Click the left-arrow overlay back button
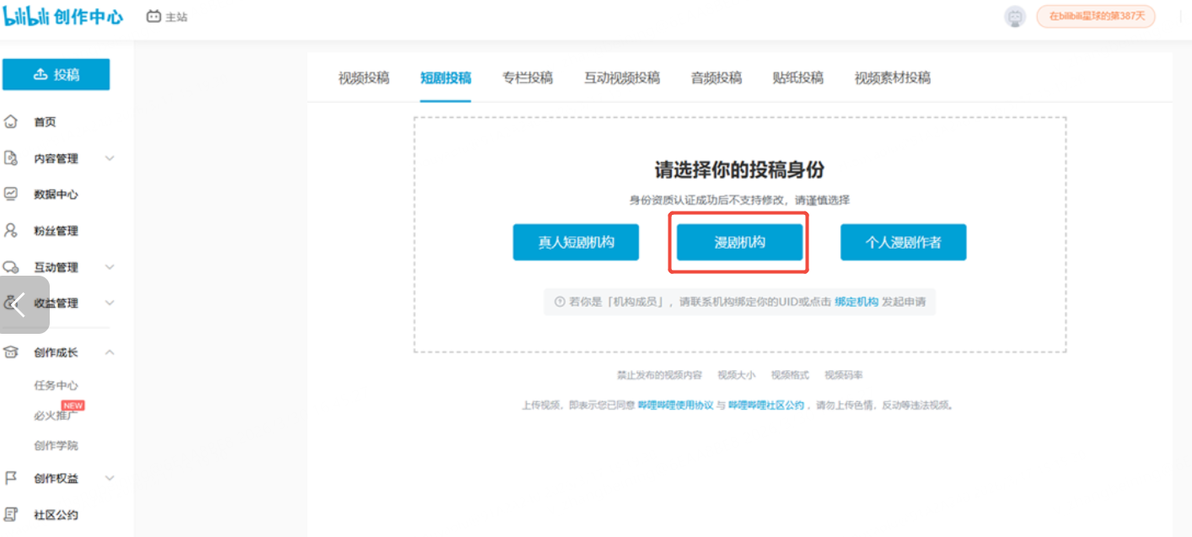Image resolution: width=1192 pixels, height=537 pixels. (x=24, y=304)
